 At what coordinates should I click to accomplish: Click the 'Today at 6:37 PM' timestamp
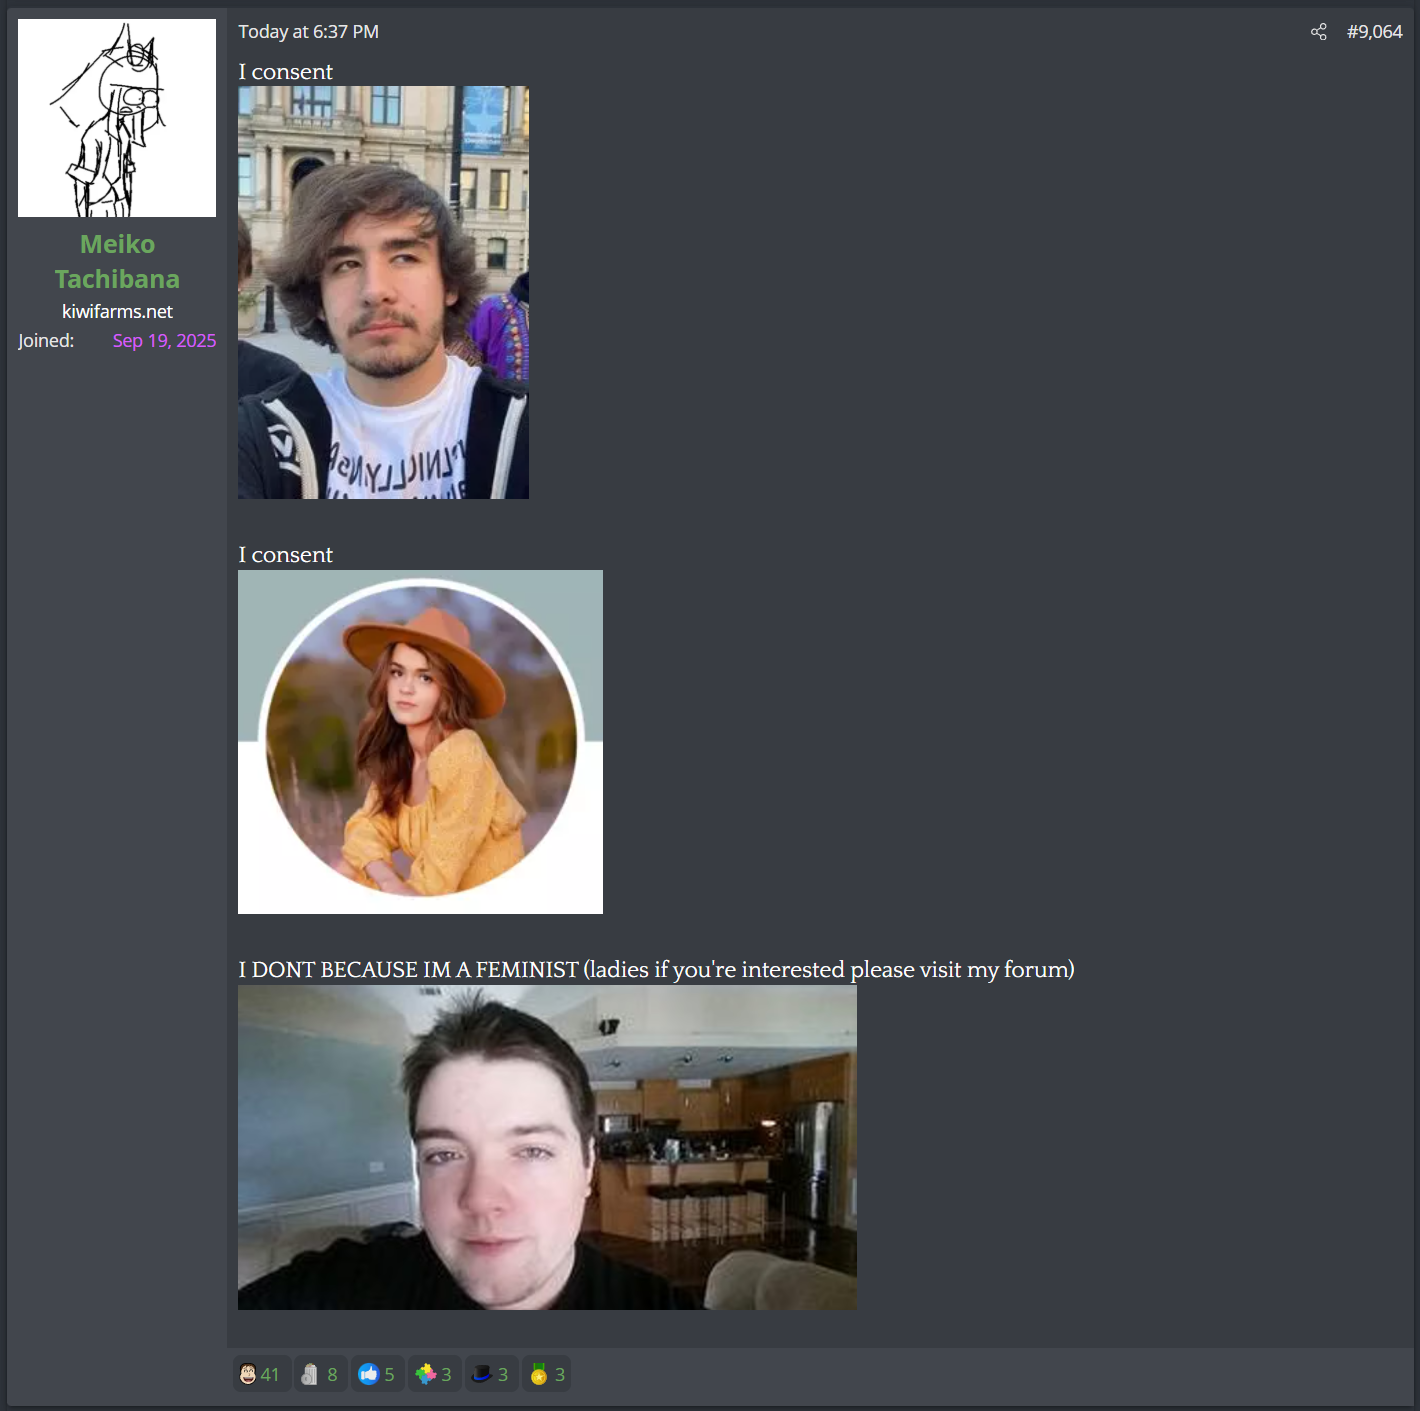coord(308,32)
